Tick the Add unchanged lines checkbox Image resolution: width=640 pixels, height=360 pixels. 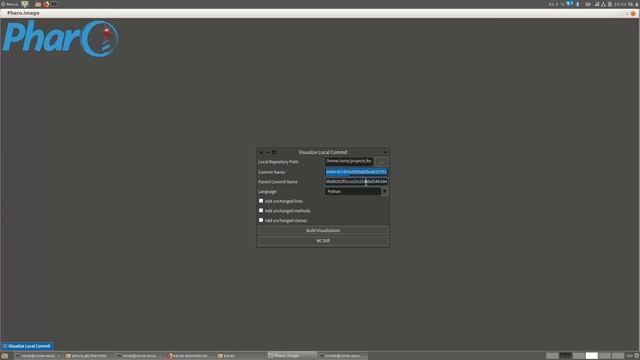click(x=261, y=201)
